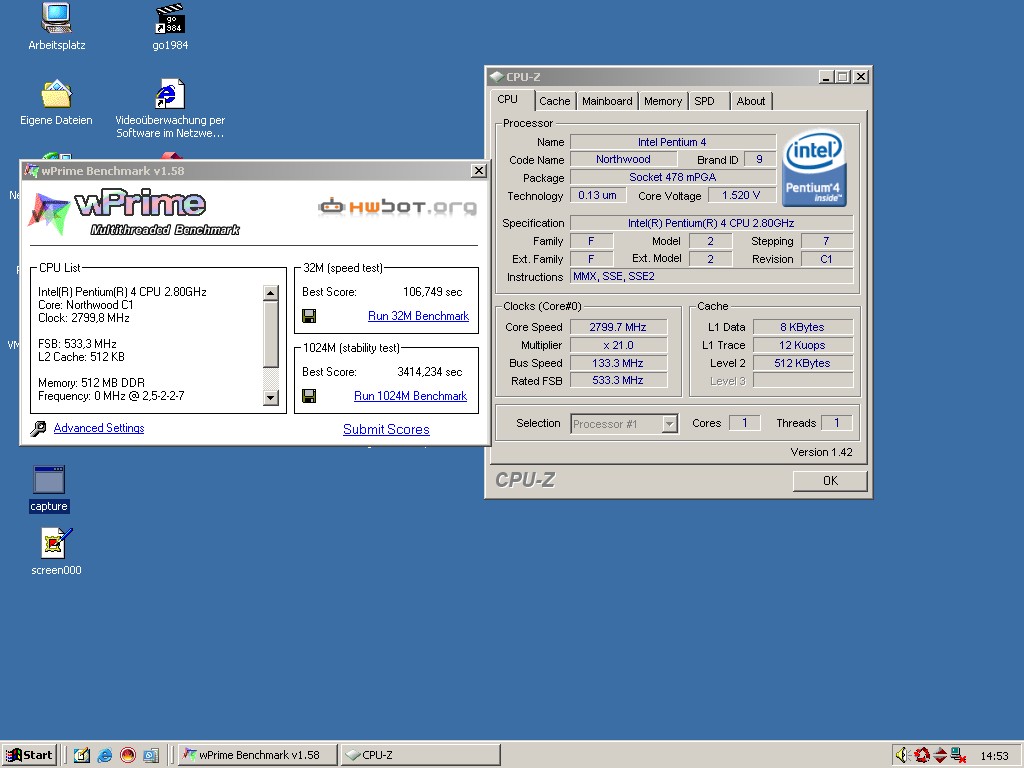This screenshot has width=1024, height=768.
Task: Open the Memory tab in CPU-Z
Action: coord(662,101)
